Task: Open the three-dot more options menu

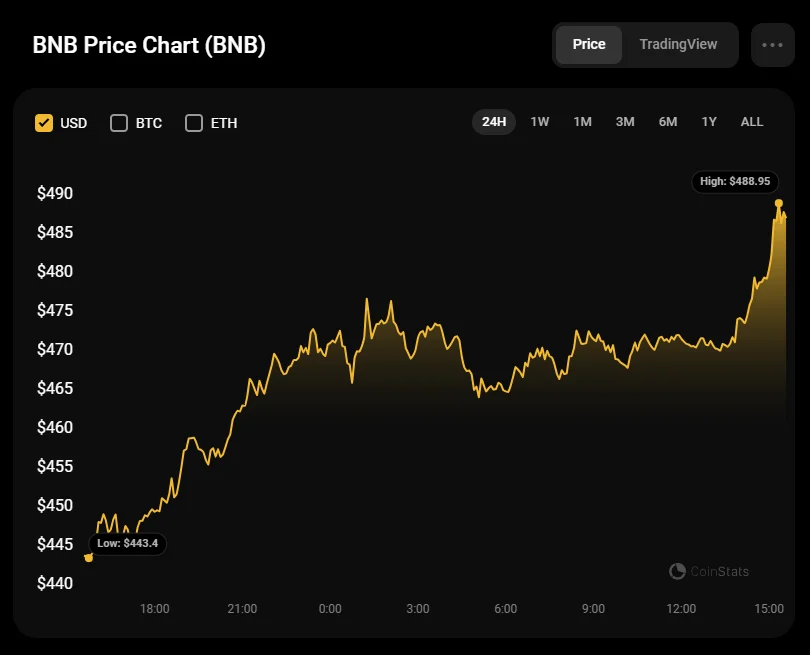Action: pyautogui.click(x=772, y=45)
